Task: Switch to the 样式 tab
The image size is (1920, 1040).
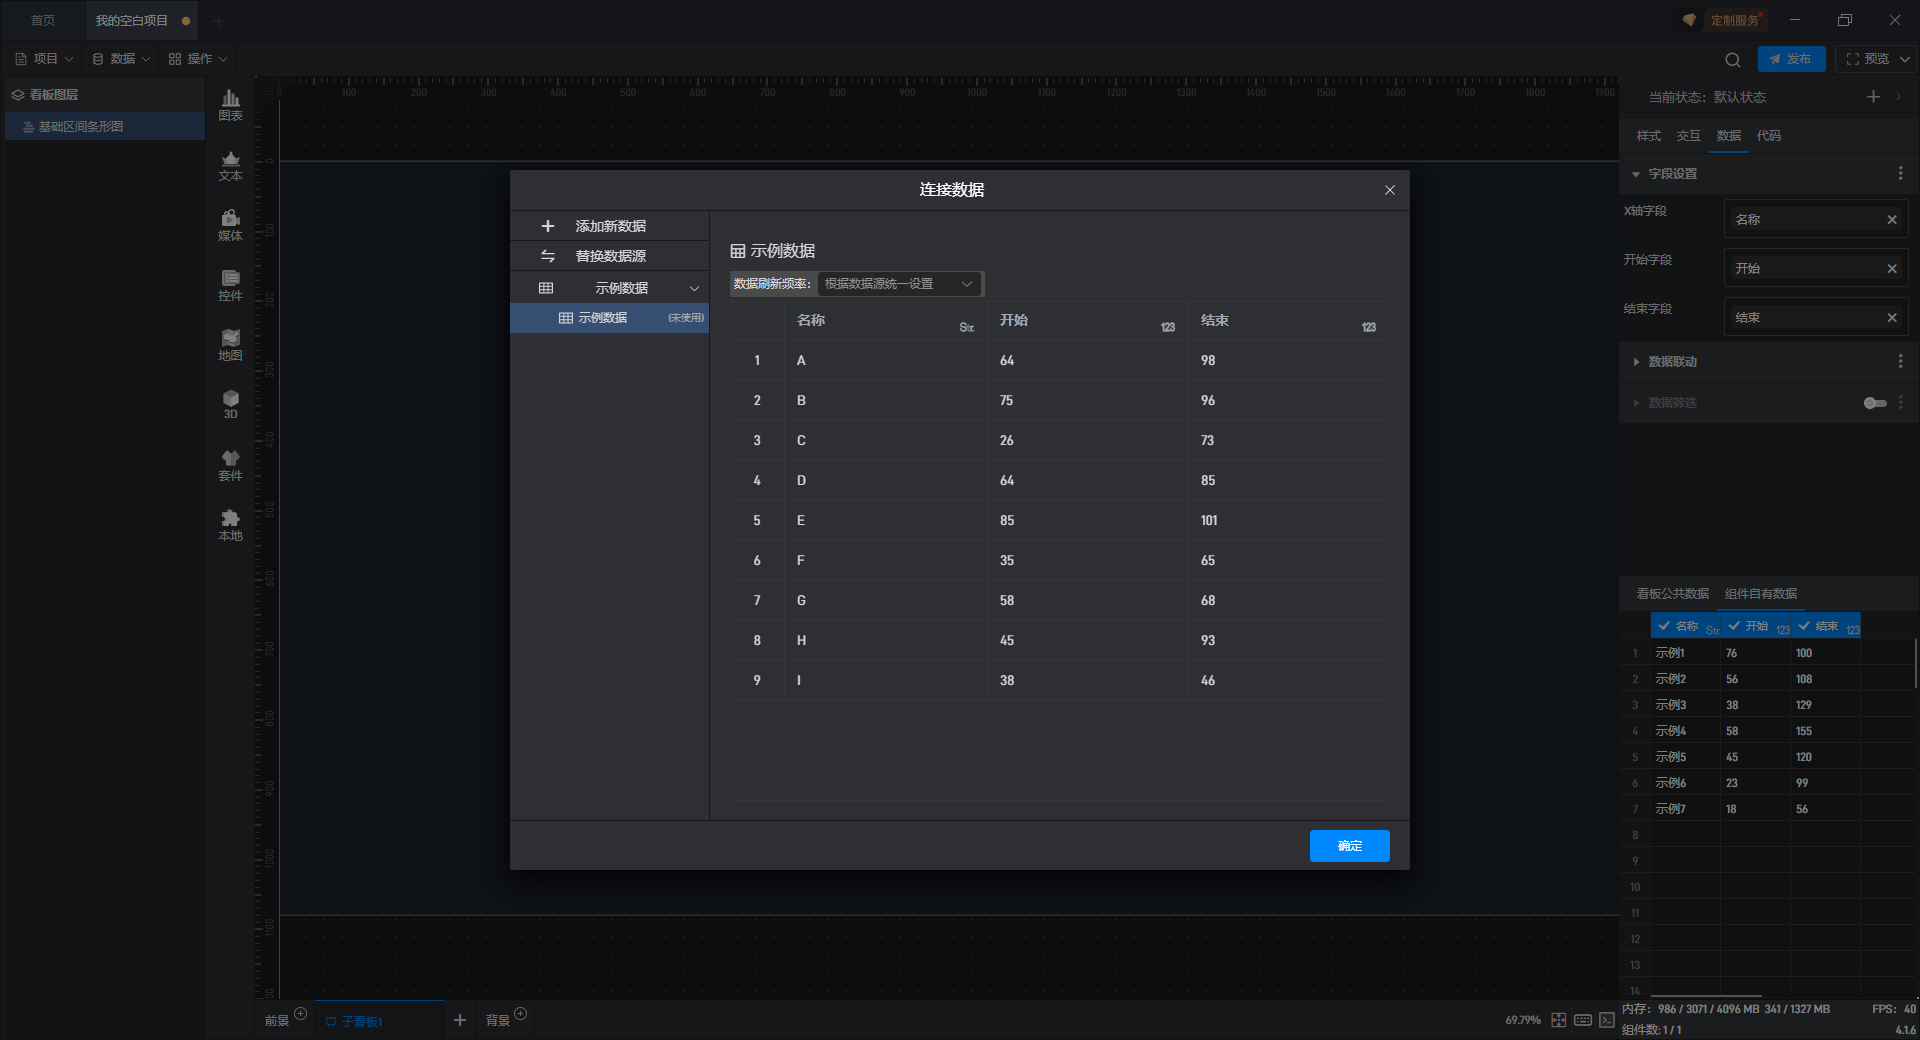Action: (1649, 136)
